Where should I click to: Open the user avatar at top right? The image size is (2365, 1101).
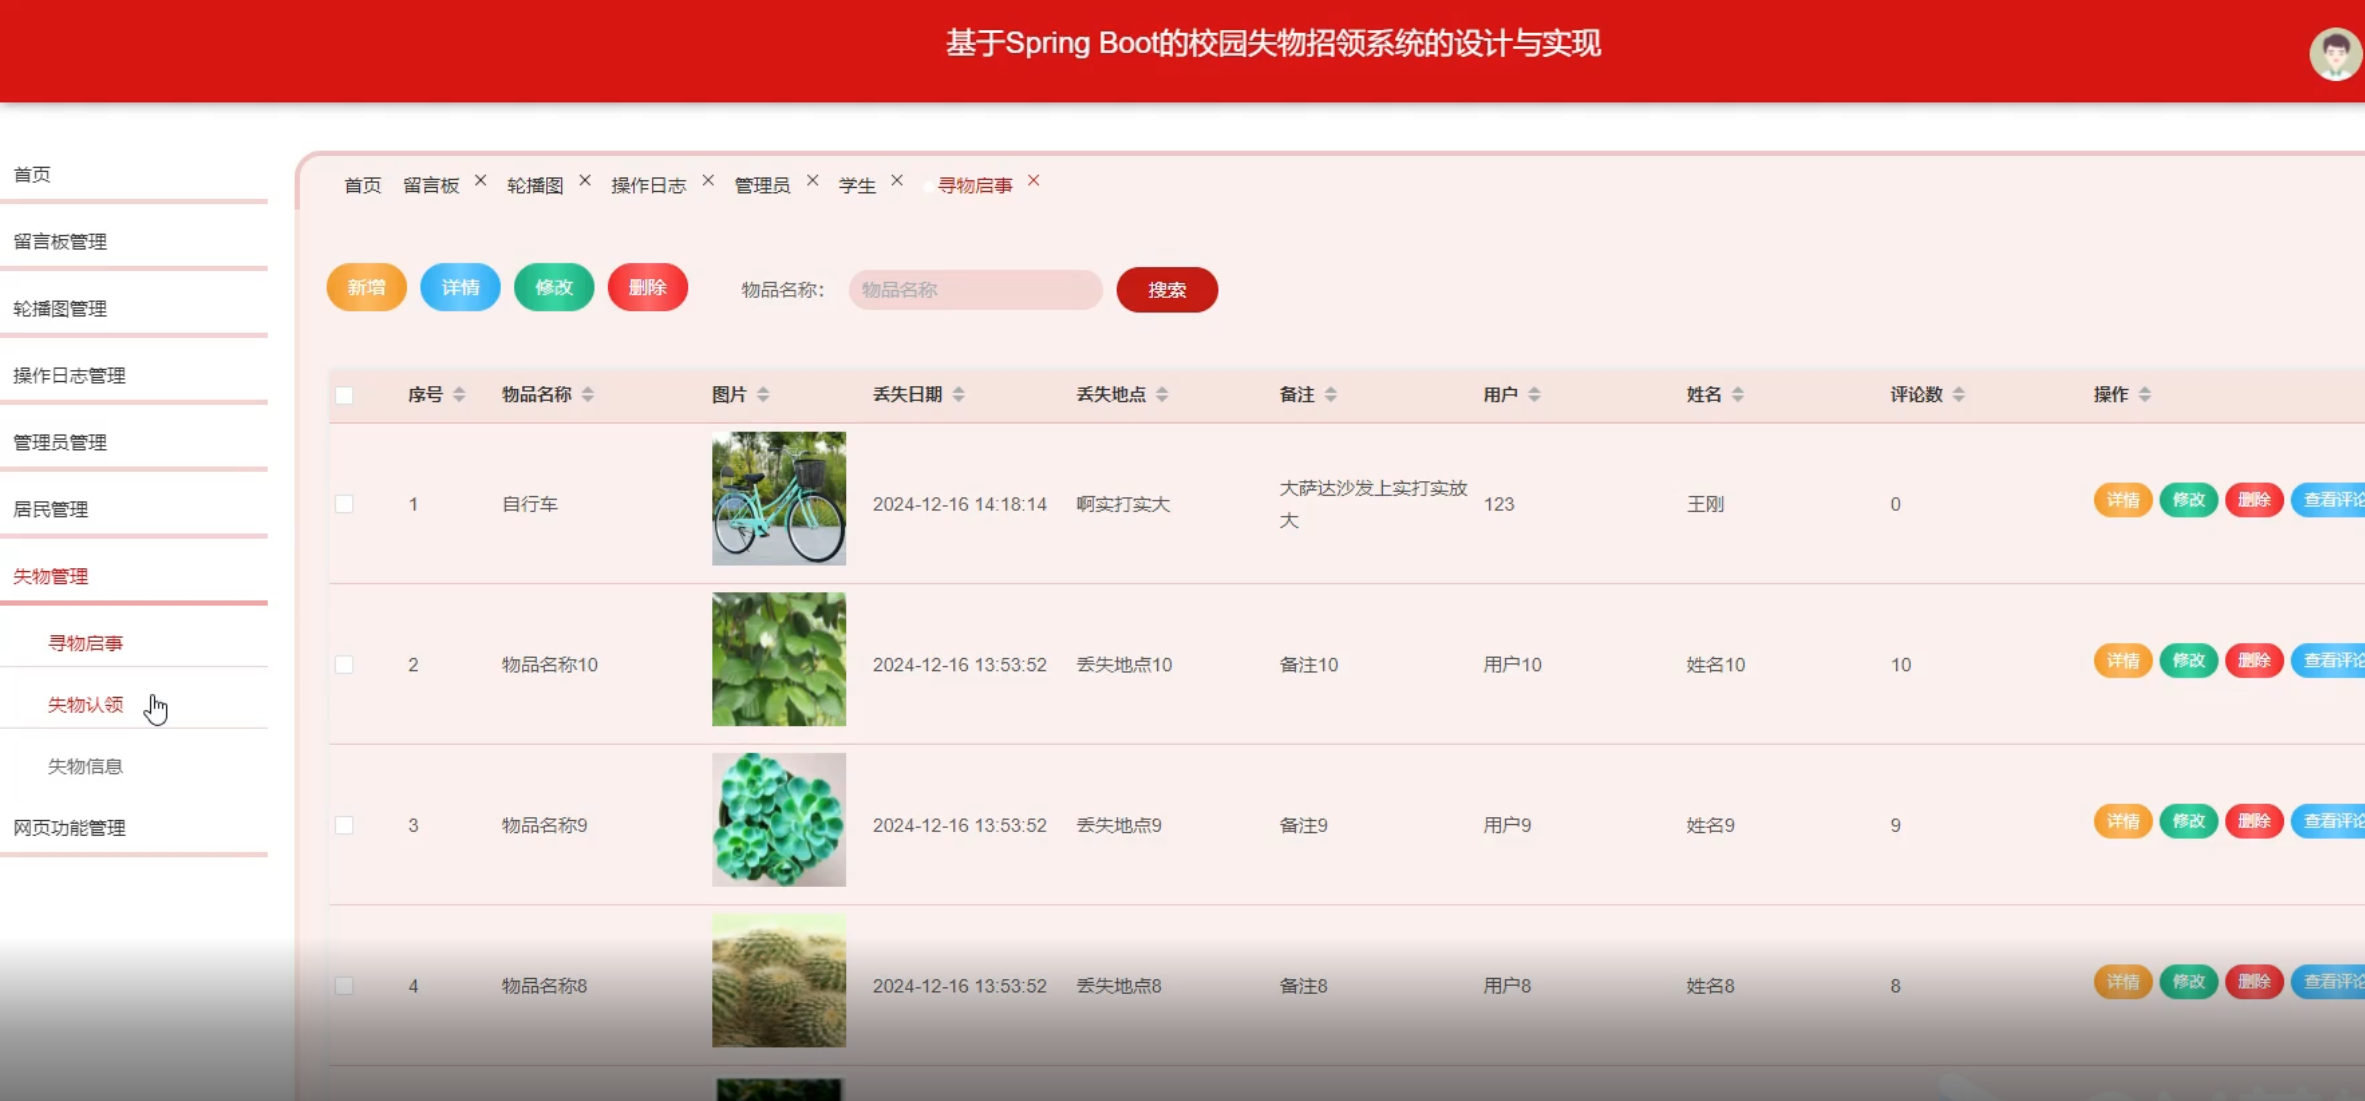2334,54
